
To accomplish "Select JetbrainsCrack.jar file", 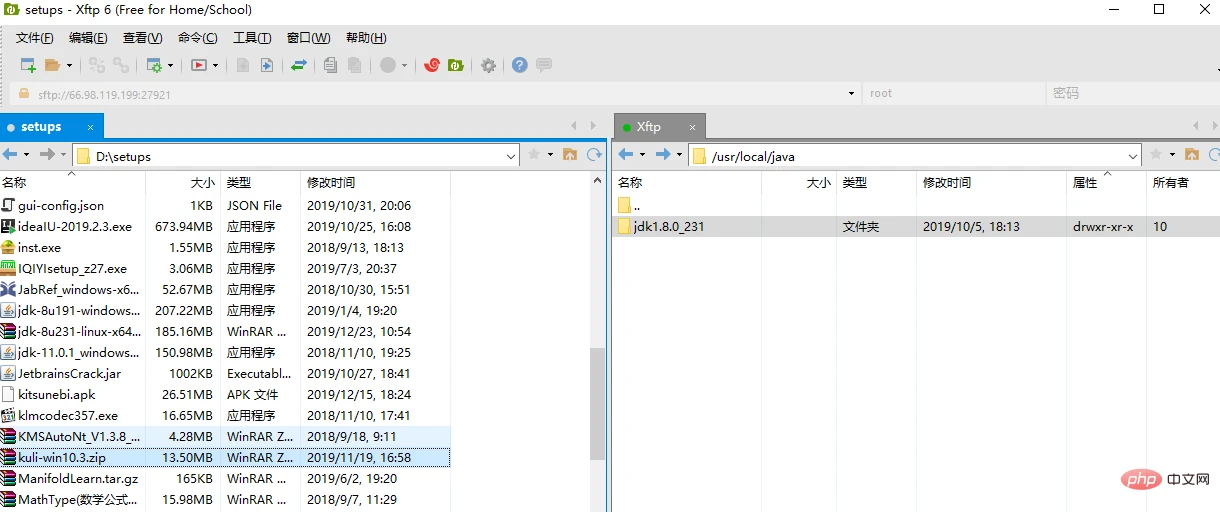I will pos(225,374).
